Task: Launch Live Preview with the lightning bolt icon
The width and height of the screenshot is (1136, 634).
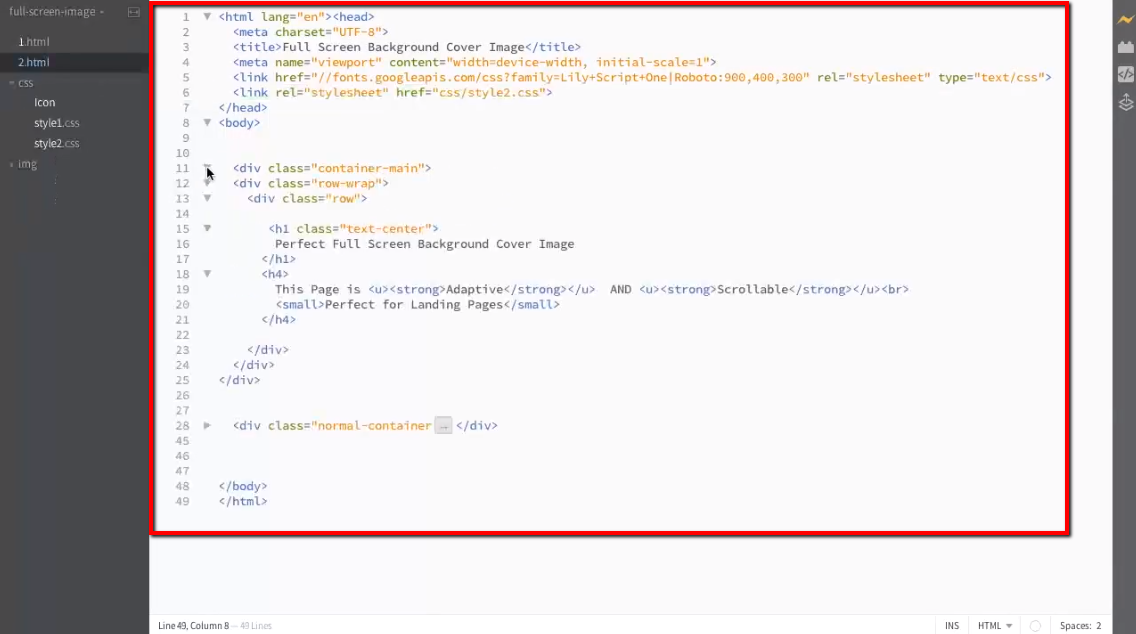Action: [x=1126, y=19]
